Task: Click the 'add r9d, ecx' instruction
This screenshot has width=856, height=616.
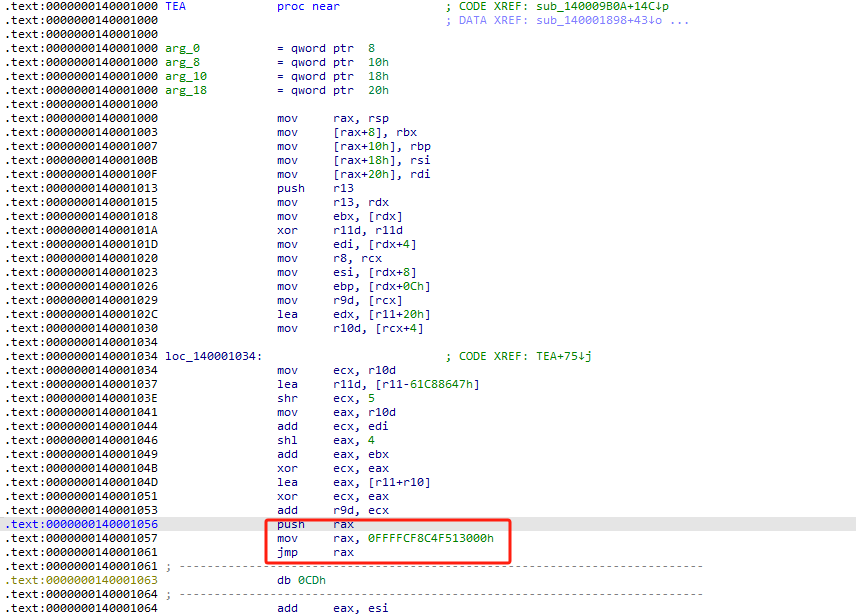Action: click(333, 511)
